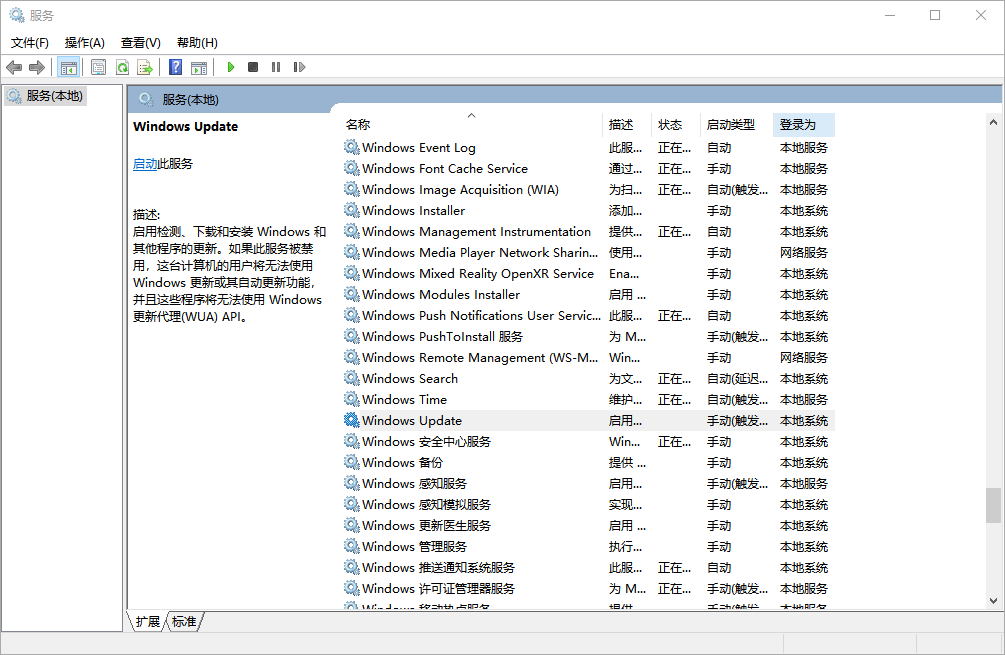This screenshot has width=1005, height=655.
Task: Click the scrollbar down arrow
Action: coord(993,601)
